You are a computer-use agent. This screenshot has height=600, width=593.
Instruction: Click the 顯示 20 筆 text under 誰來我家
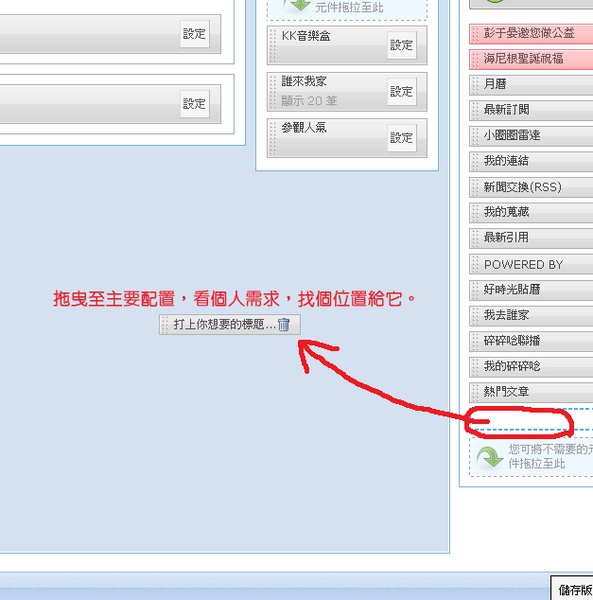[x=309, y=101]
